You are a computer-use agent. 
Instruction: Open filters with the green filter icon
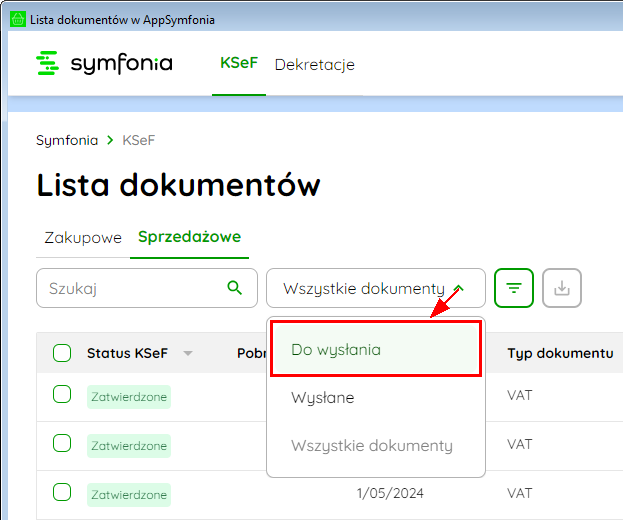(514, 288)
